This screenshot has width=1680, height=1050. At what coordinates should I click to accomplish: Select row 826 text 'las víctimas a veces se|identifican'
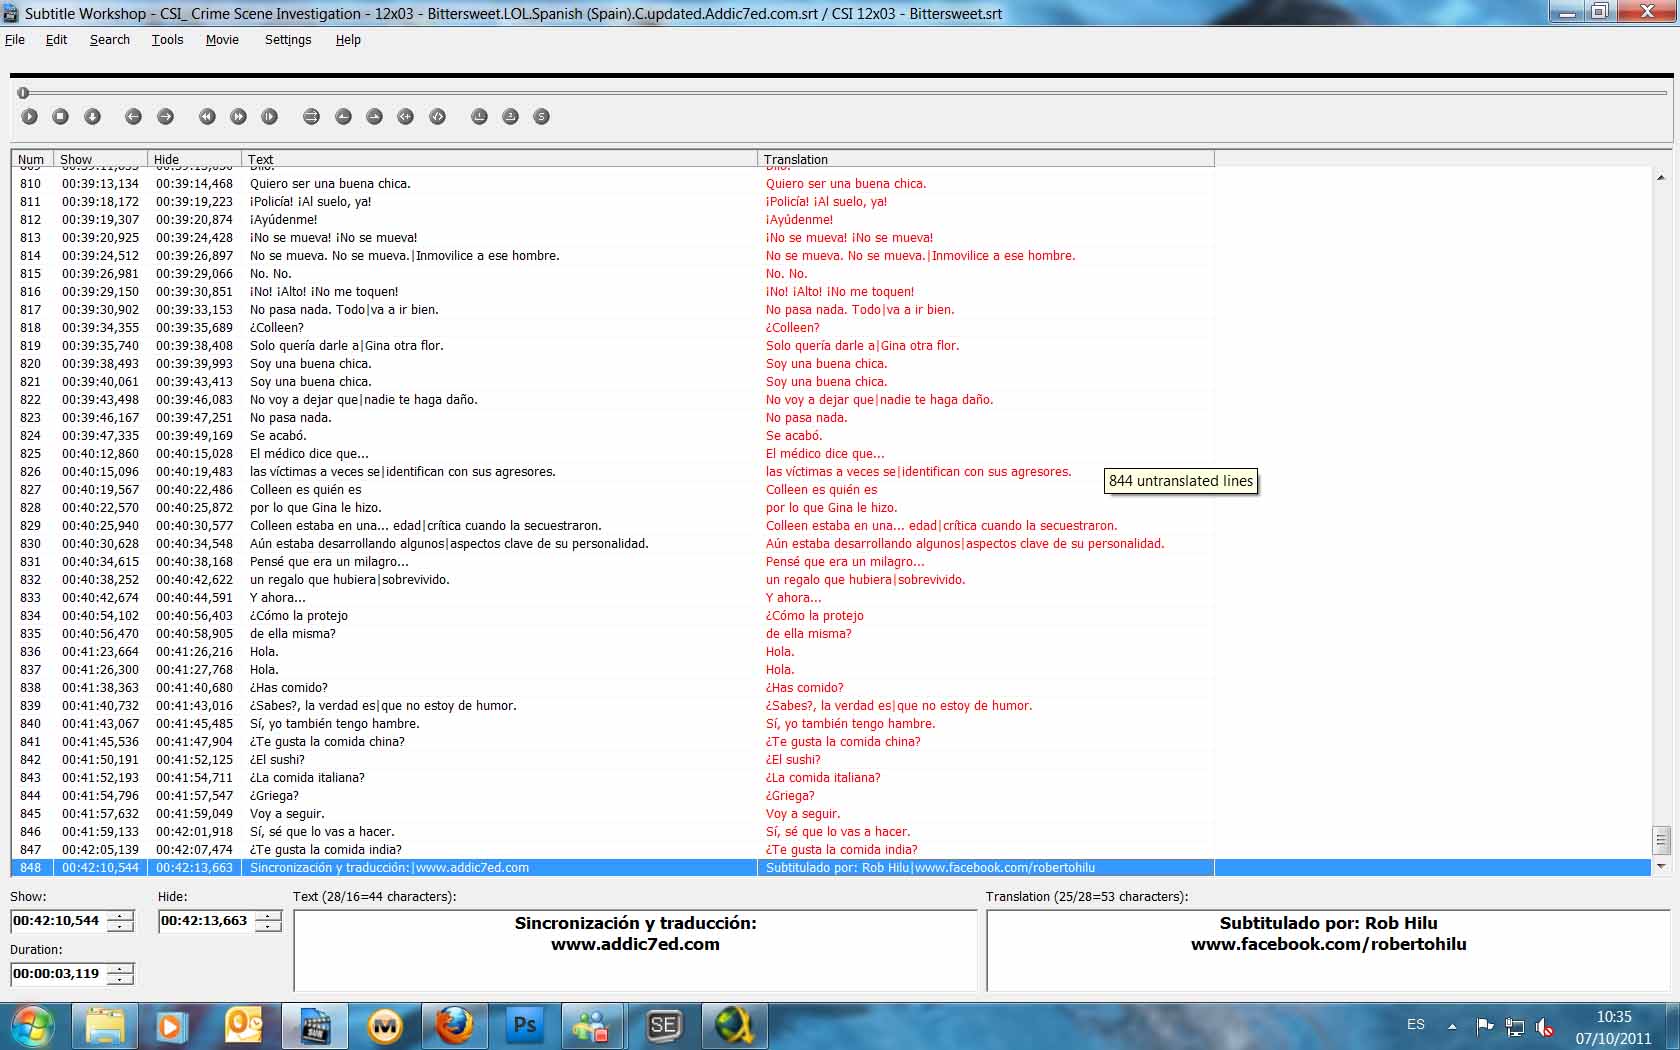(x=402, y=472)
